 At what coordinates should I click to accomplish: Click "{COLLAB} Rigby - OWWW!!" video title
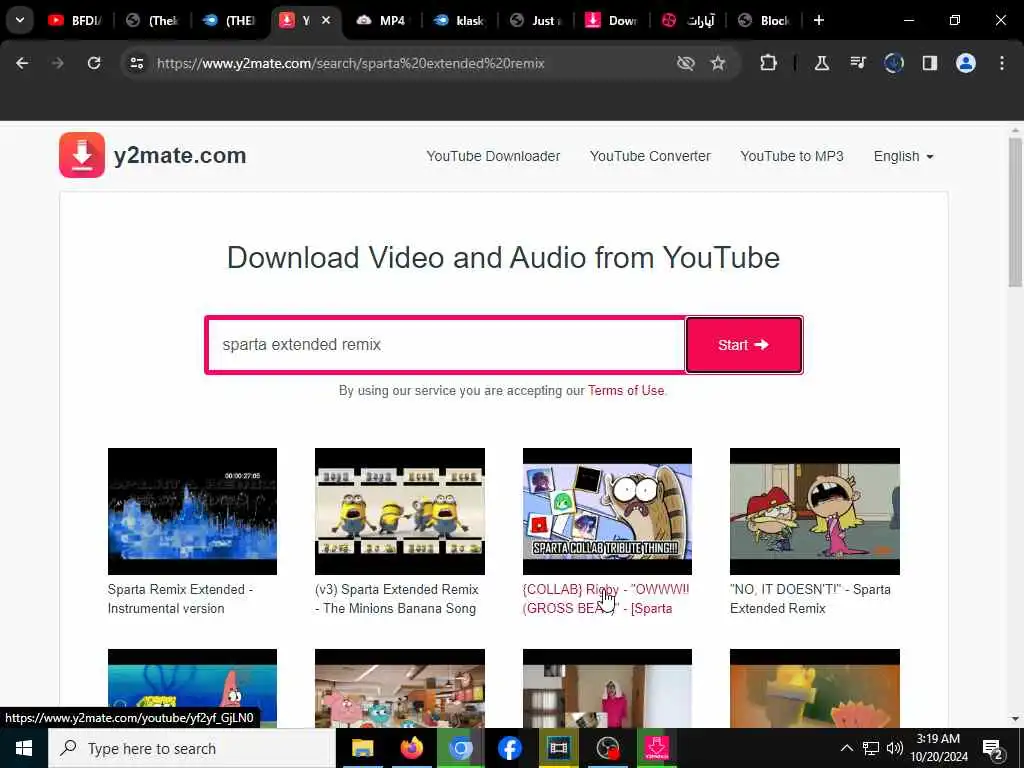(x=605, y=599)
